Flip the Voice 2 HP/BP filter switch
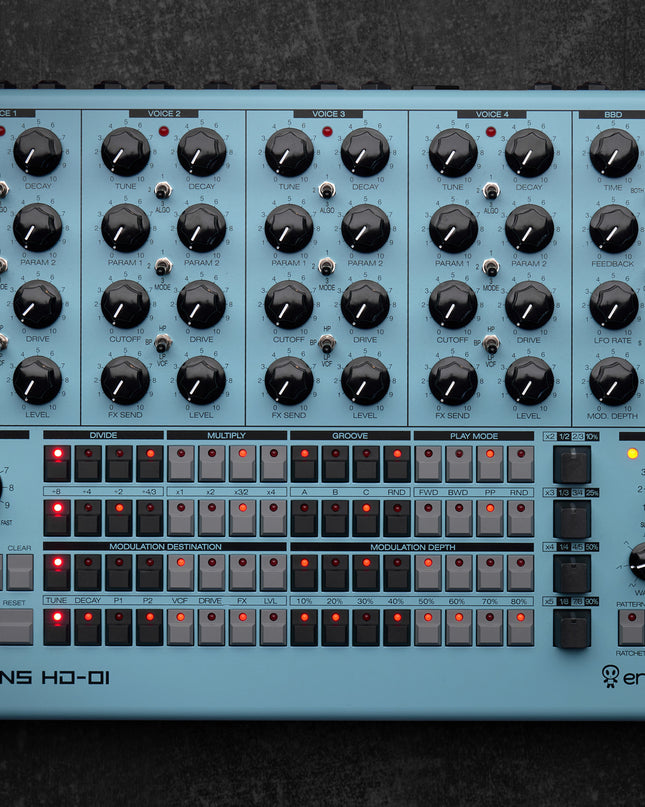645x807 pixels. point(163,343)
